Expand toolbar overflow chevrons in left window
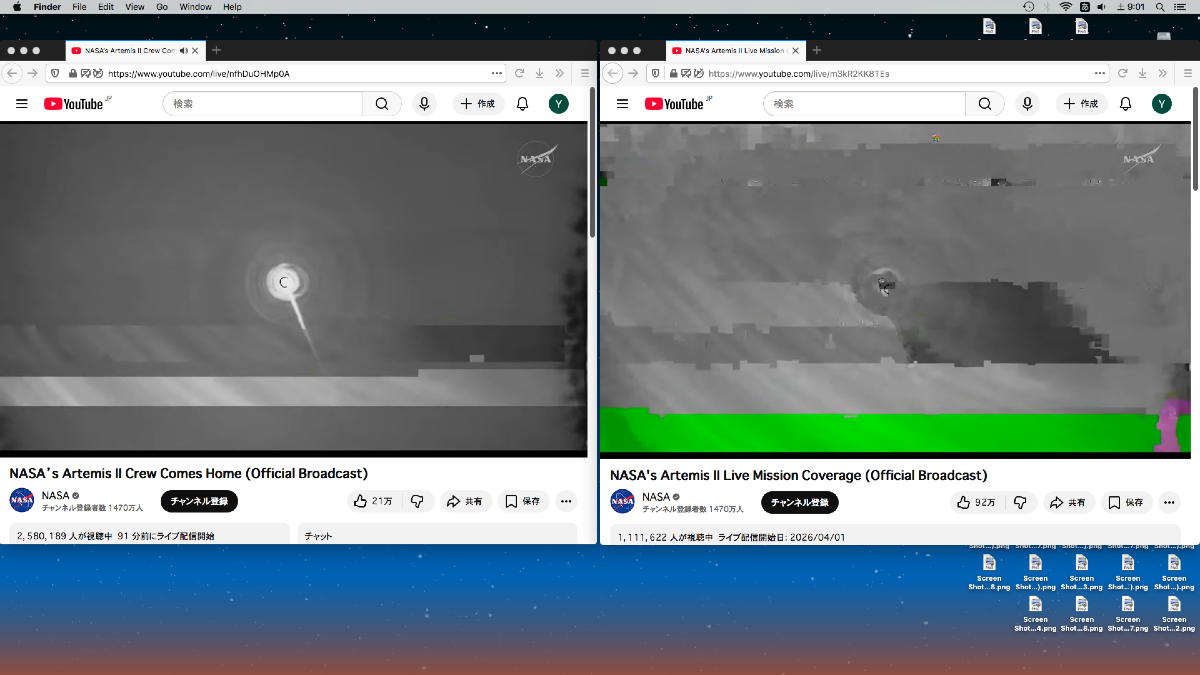The image size is (1200, 675). tap(560, 73)
